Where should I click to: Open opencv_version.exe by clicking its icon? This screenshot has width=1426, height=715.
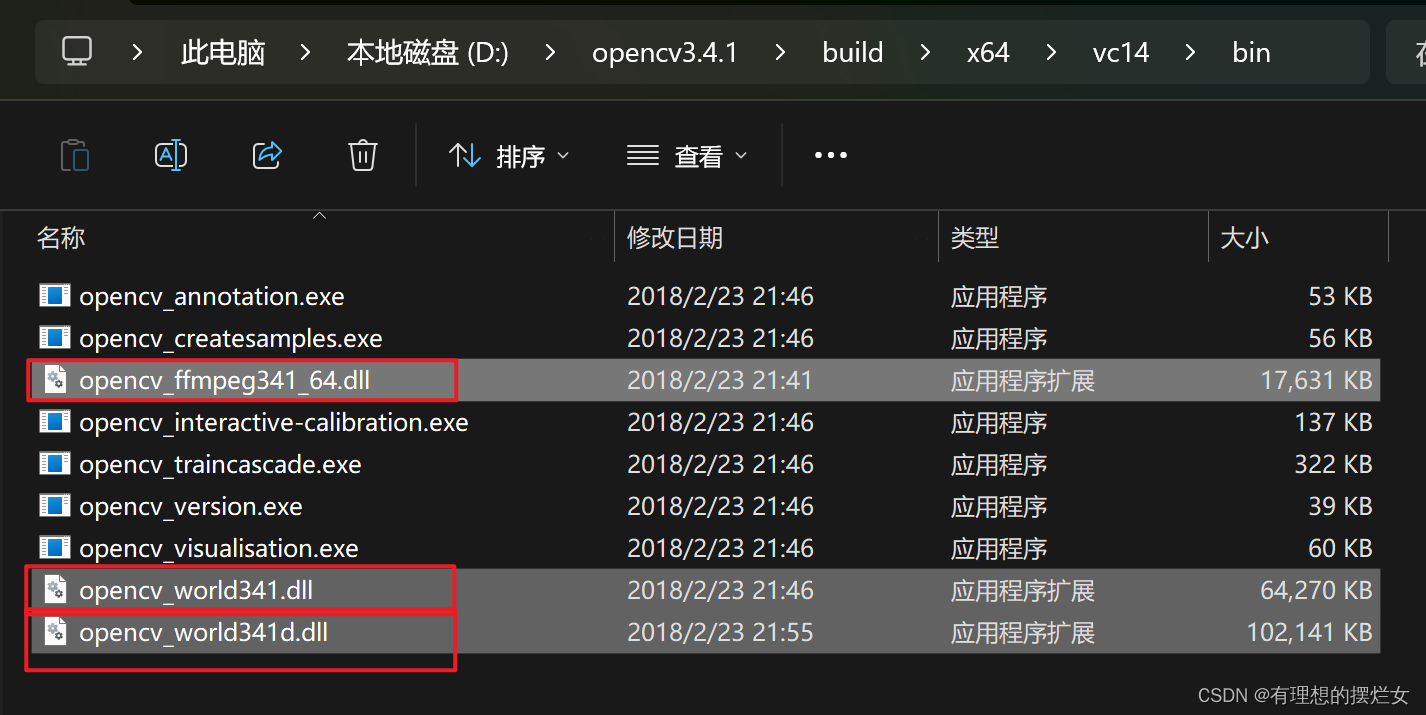coord(55,506)
